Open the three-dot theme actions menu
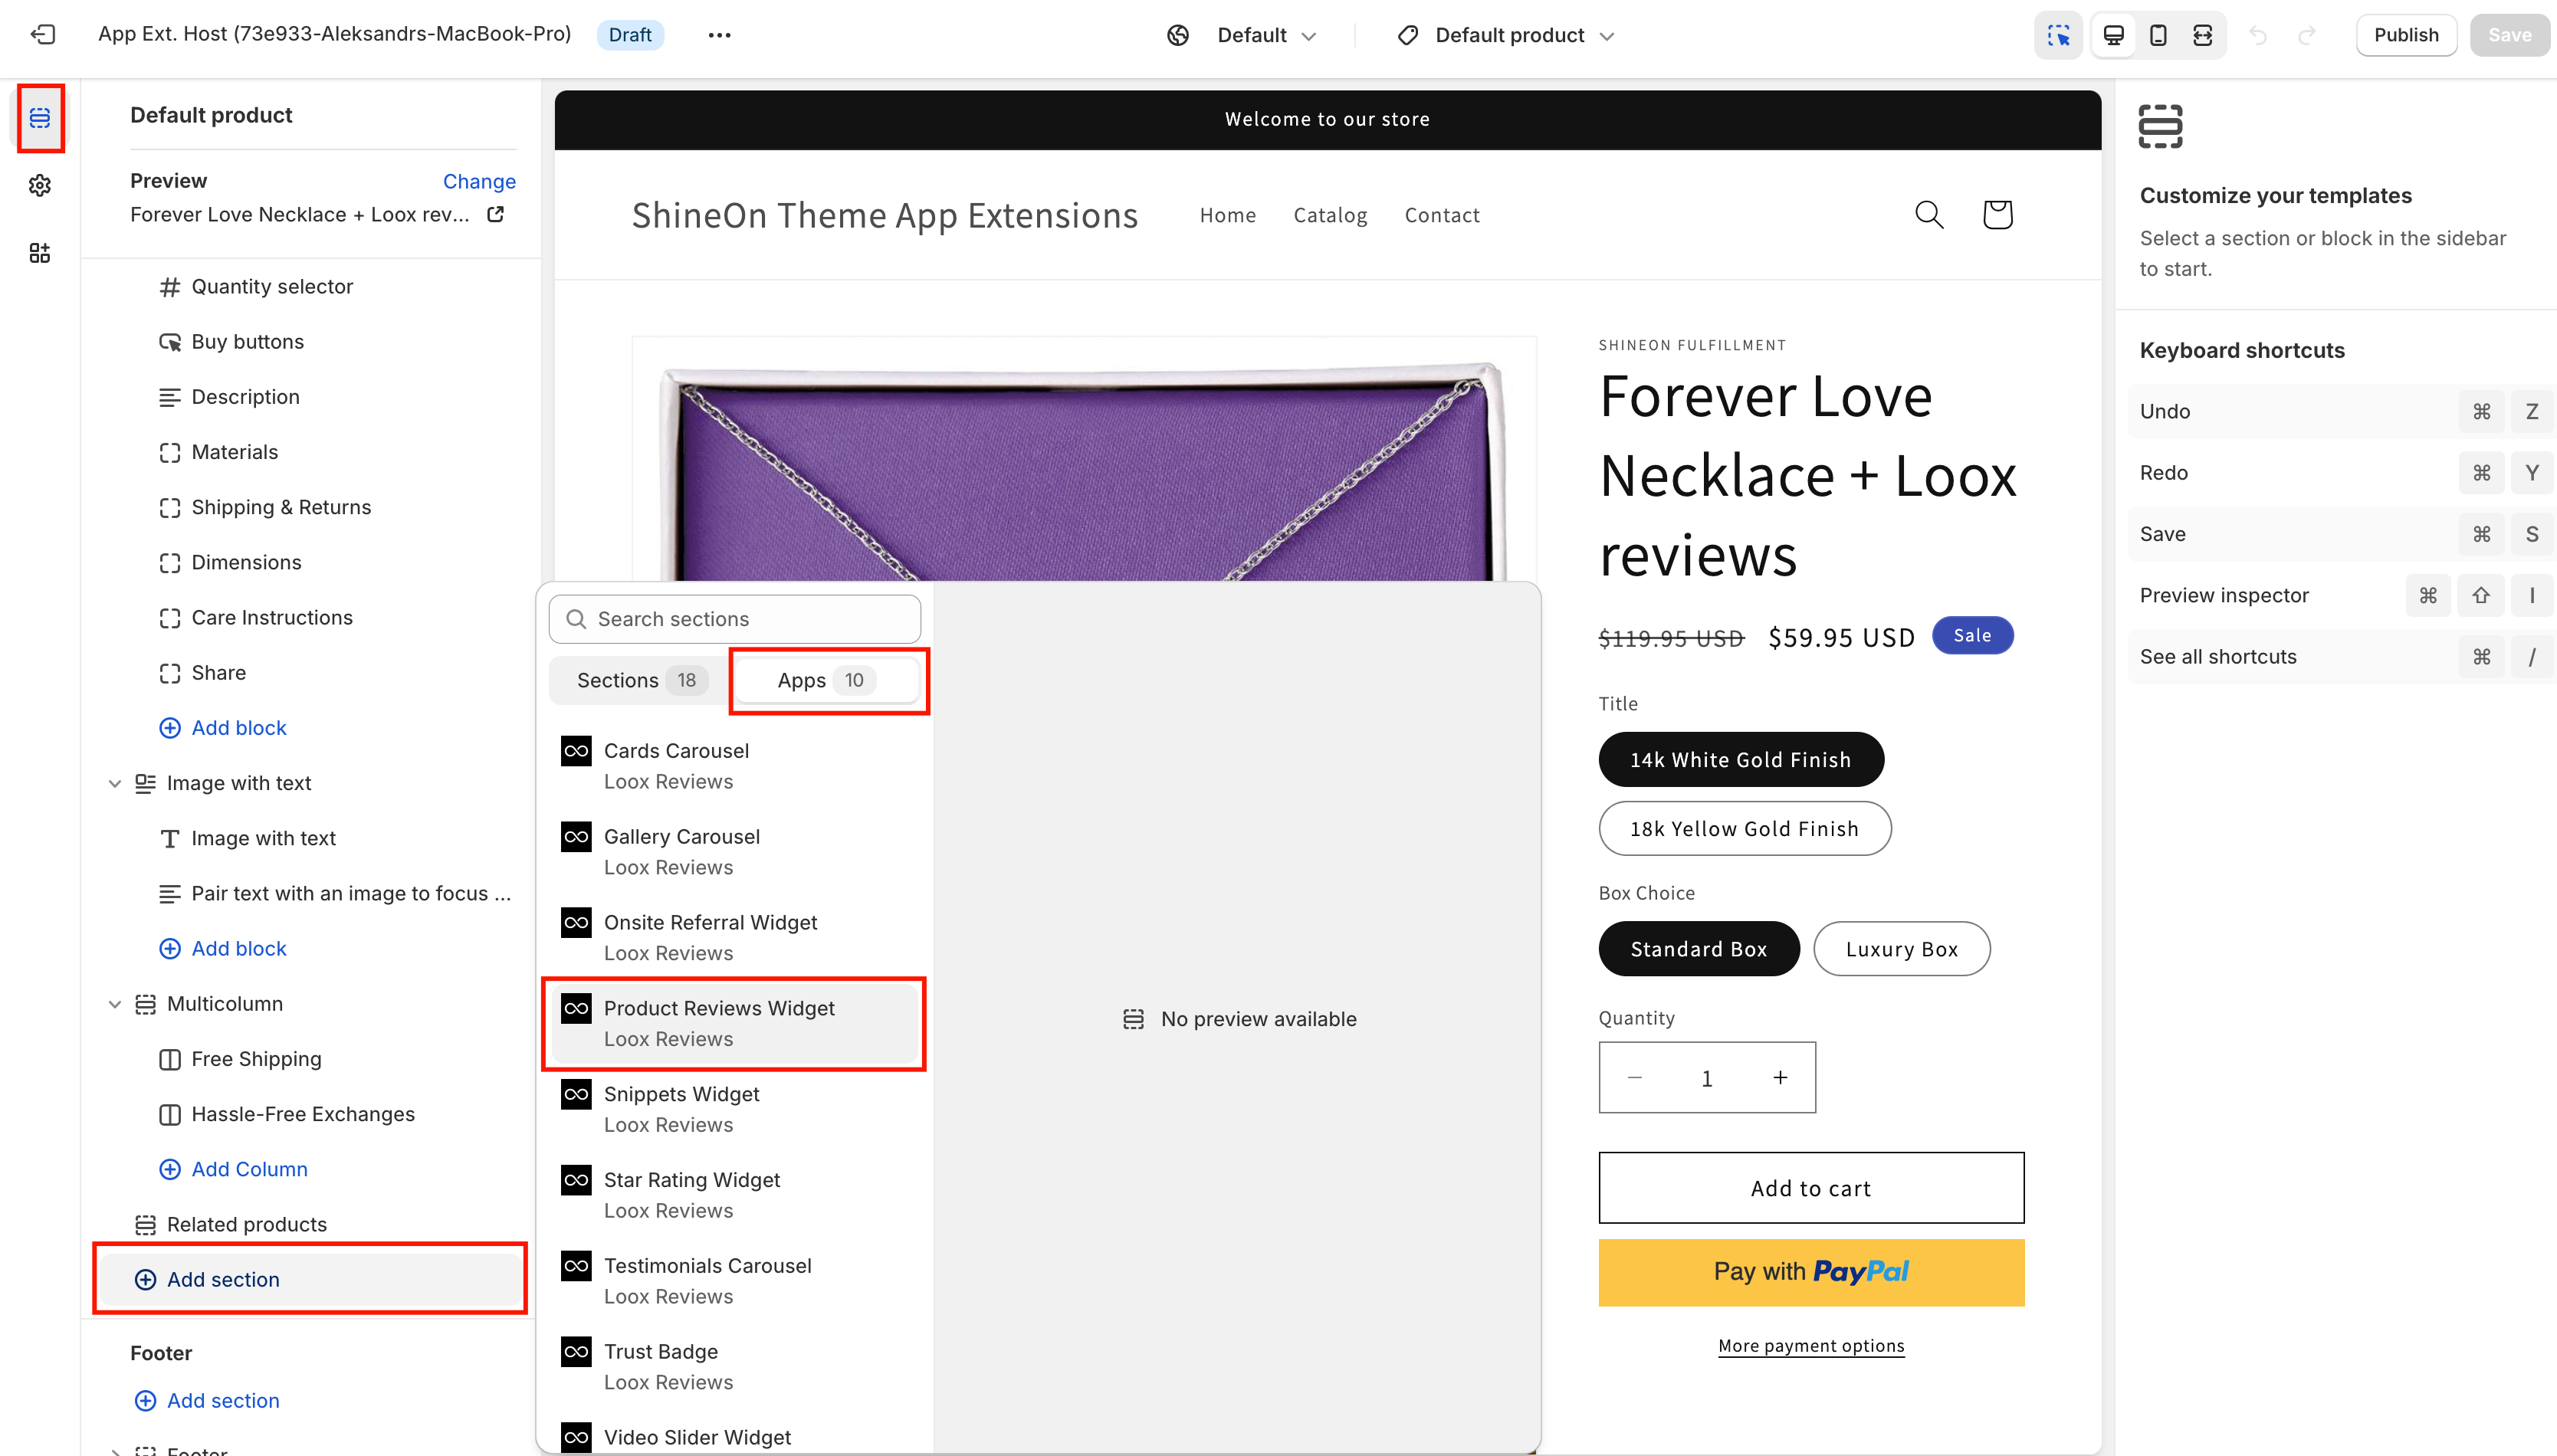This screenshot has height=1456, width=2557. [x=719, y=35]
